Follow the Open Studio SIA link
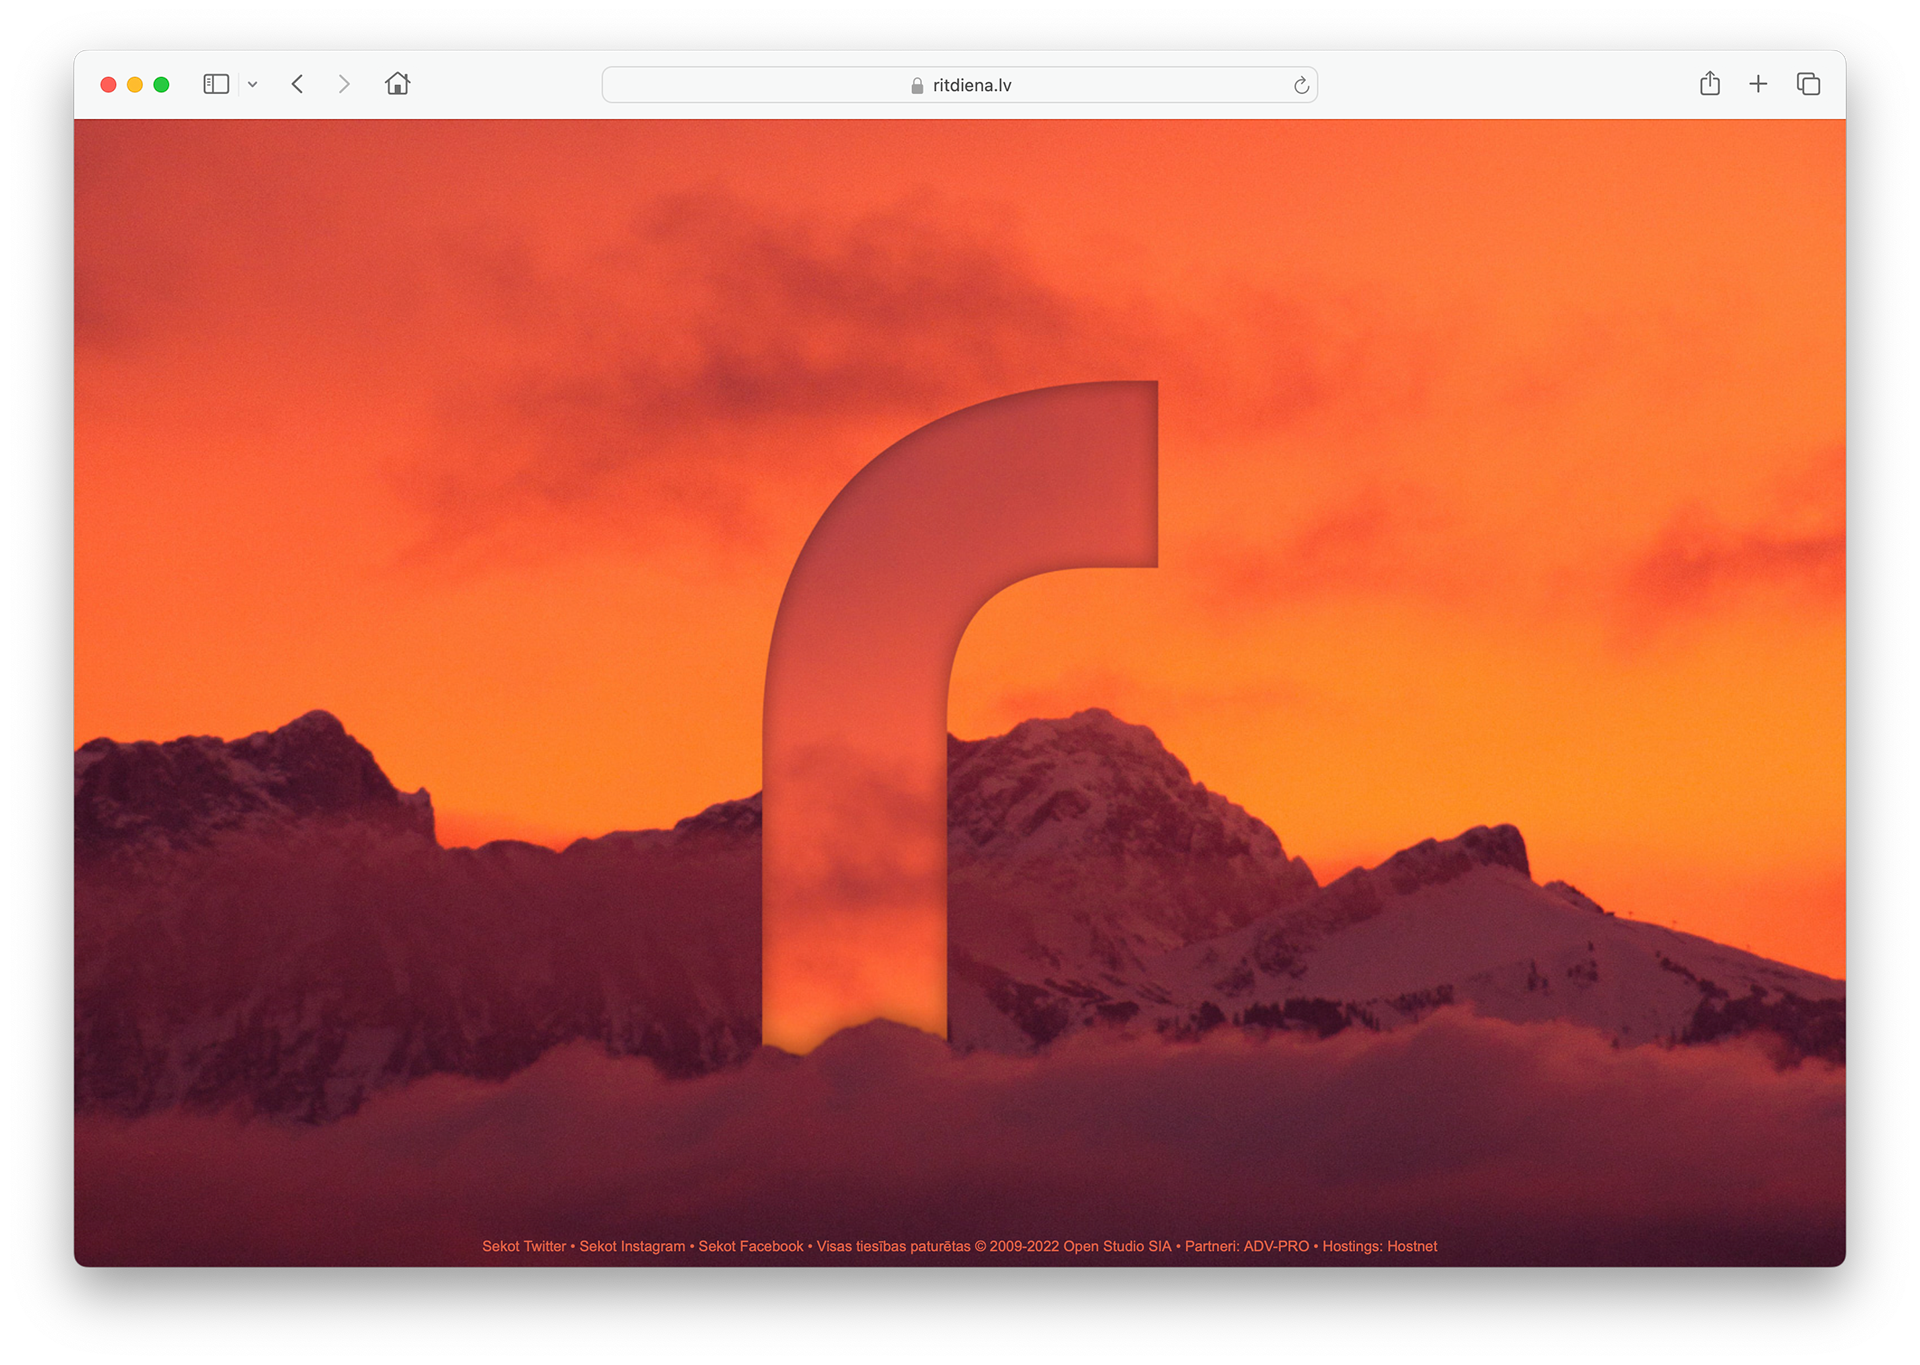This screenshot has width=1920, height=1365. pos(1116,1246)
